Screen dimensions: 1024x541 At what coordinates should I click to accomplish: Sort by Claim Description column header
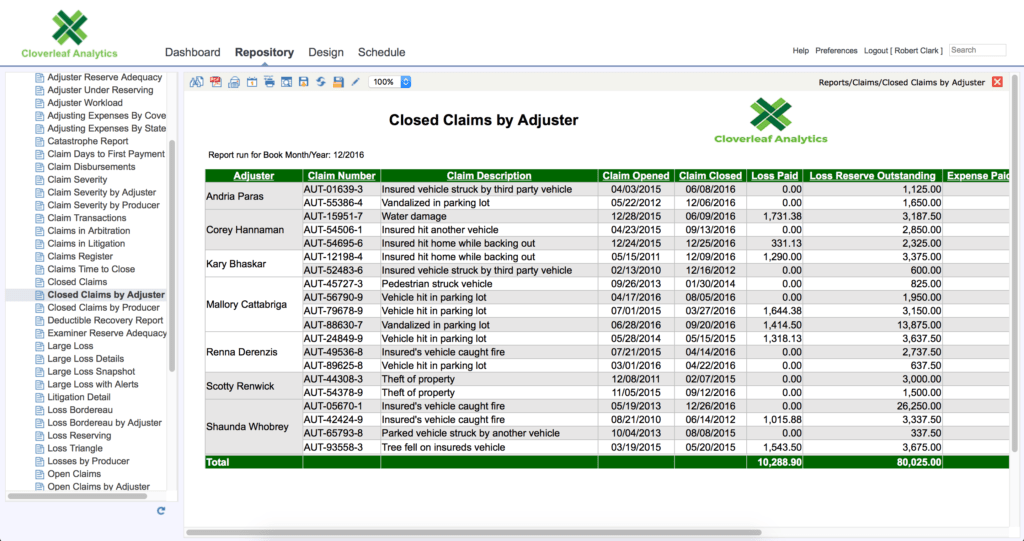[x=489, y=176]
